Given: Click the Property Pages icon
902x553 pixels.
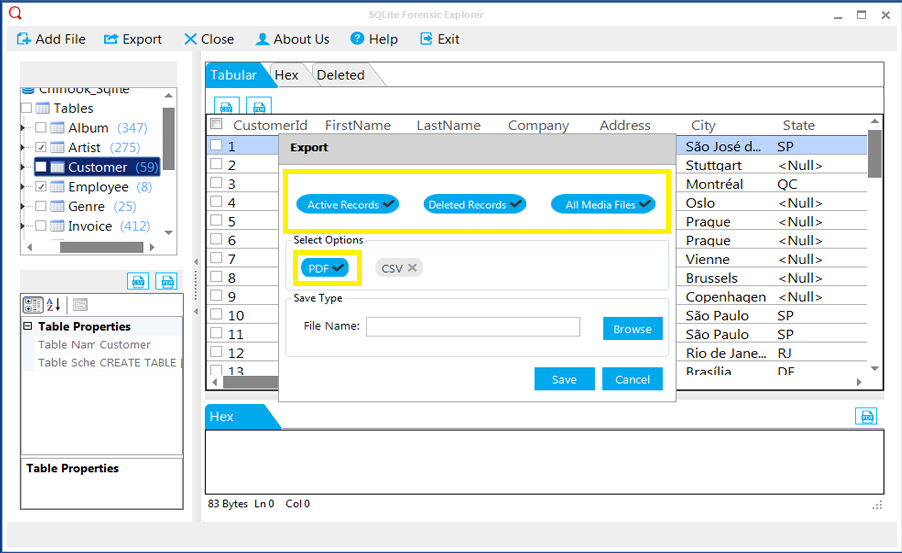Looking at the screenshot, I should 80,305.
